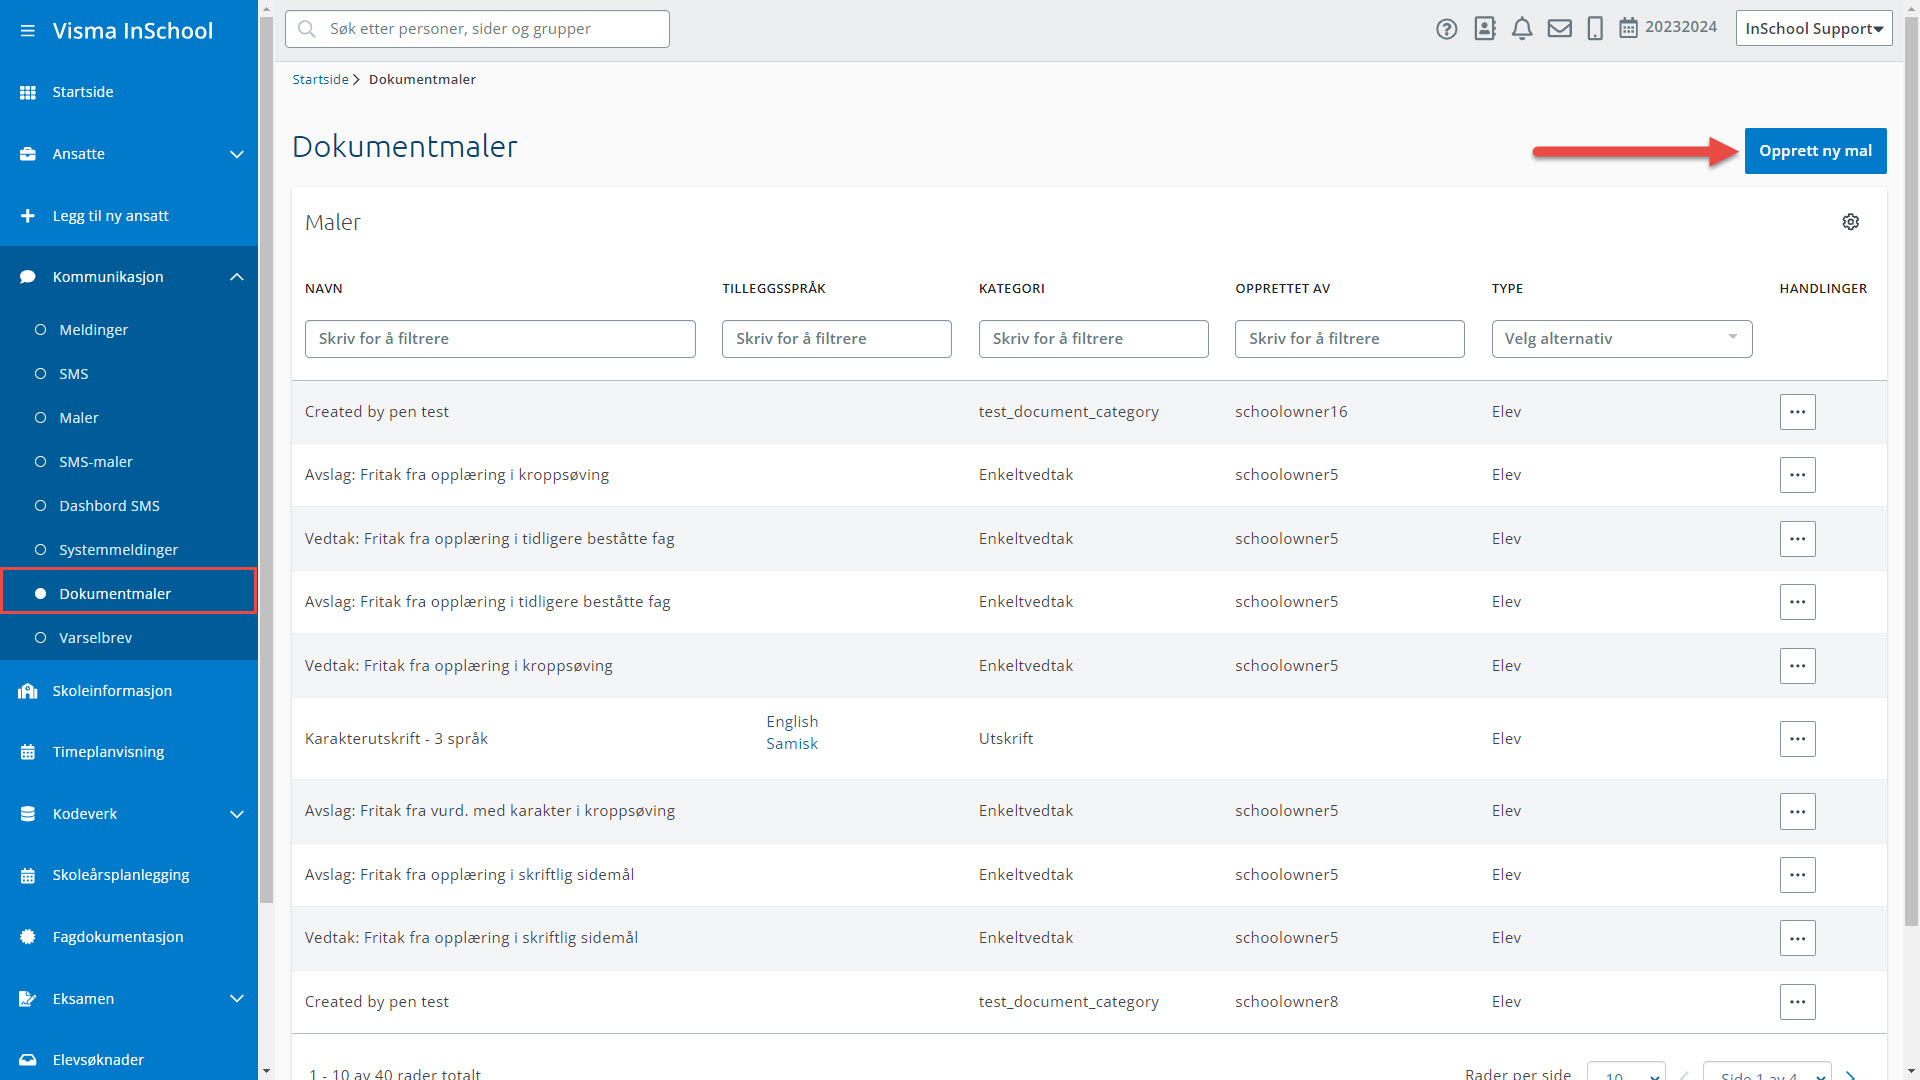Open actions menu for Karakterutskrift row
This screenshot has width=1920, height=1080.
(1797, 739)
